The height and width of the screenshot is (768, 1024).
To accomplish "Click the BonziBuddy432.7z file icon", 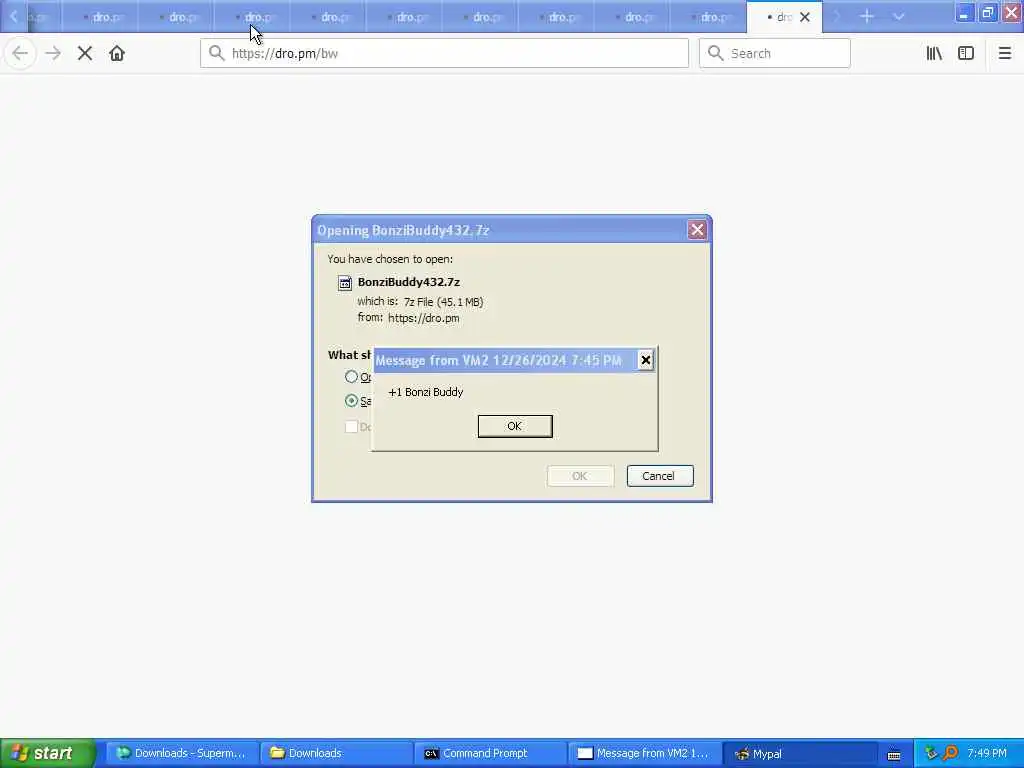I will point(345,283).
